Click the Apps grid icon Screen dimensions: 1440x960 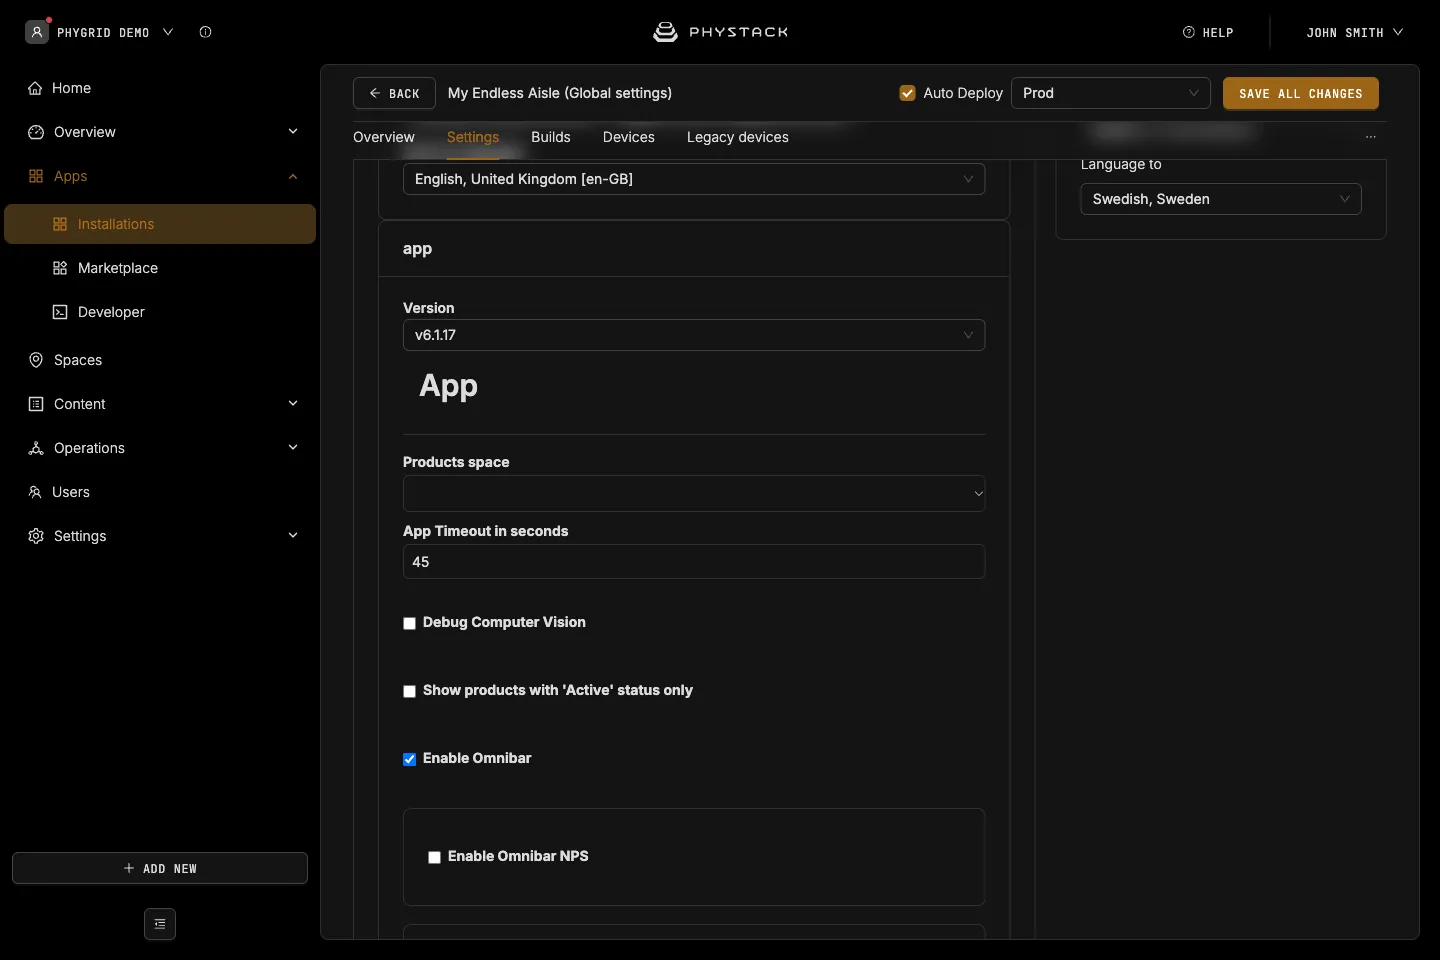pos(36,176)
